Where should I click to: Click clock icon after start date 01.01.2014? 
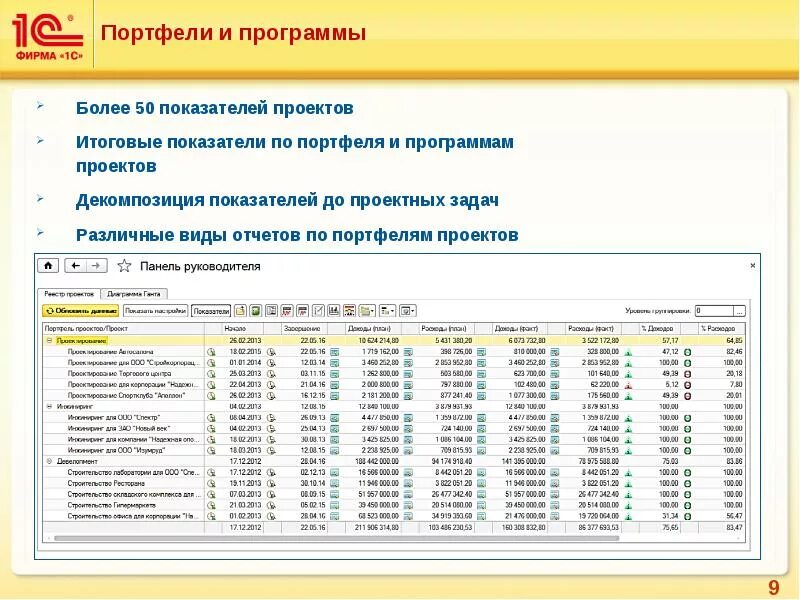[x=271, y=363]
